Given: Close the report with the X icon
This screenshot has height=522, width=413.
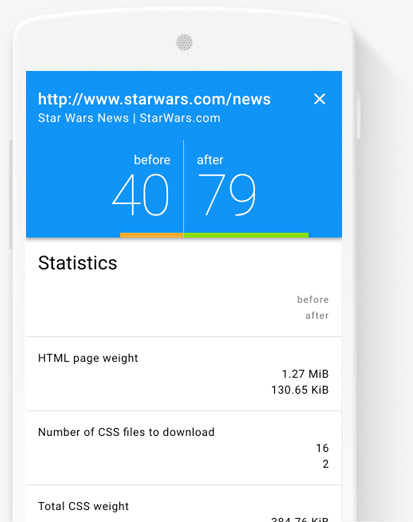Looking at the screenshot, I should click(319, 99).
